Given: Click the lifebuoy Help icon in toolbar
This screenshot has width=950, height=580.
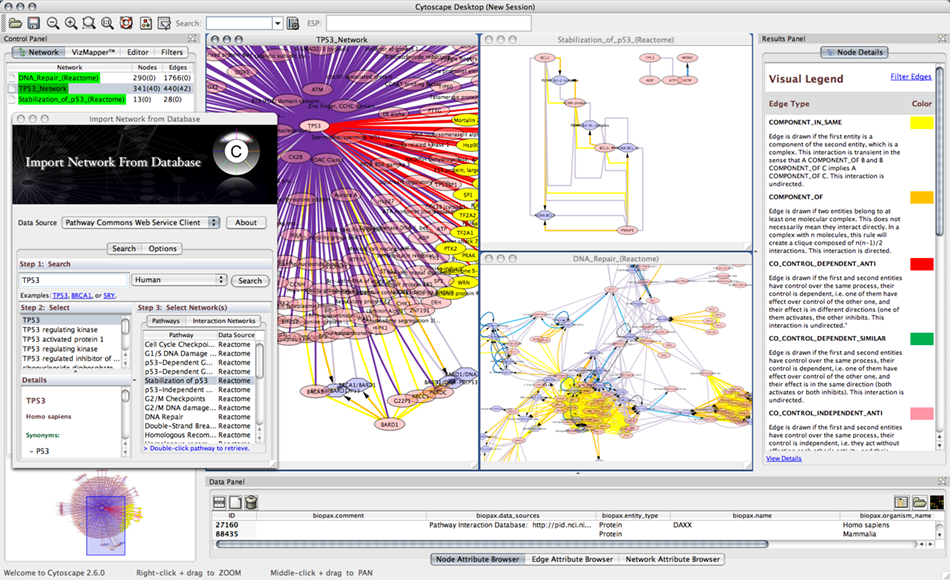Looking at the screenshot, I should pos(126,22).
